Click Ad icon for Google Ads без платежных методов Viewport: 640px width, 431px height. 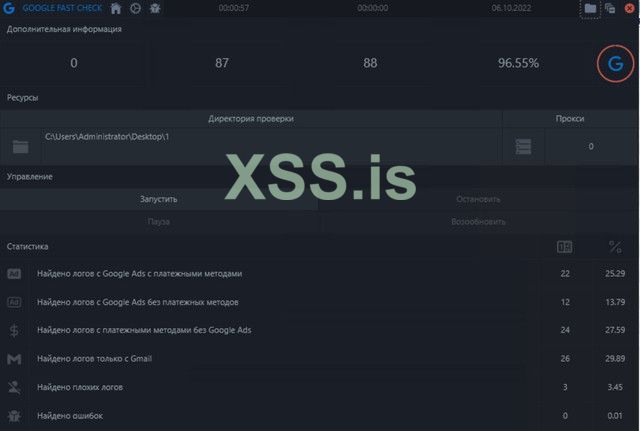[x=14, y=302]
